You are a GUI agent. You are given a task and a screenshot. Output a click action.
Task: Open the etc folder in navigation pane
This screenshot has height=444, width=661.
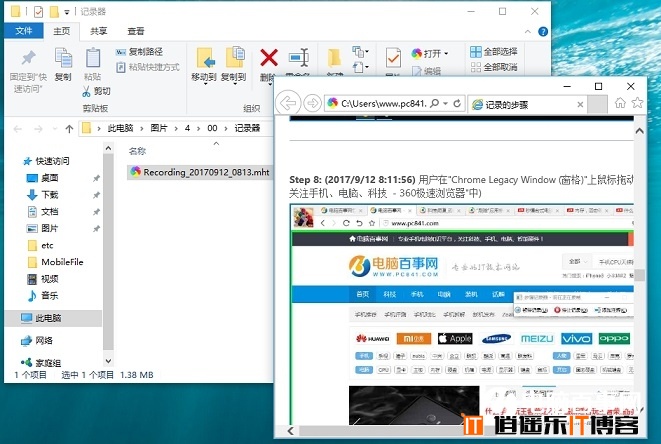click(x=40, y=245)
